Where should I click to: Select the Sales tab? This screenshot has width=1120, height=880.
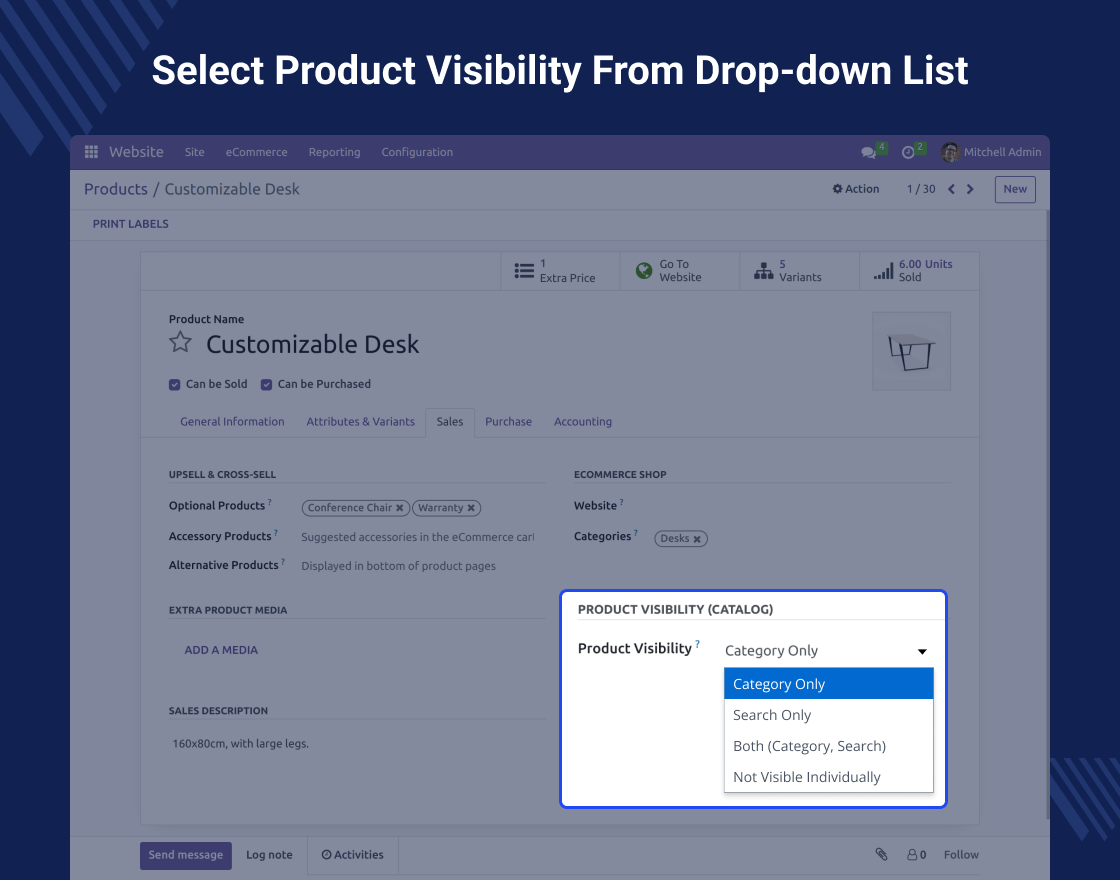point(450,422)
